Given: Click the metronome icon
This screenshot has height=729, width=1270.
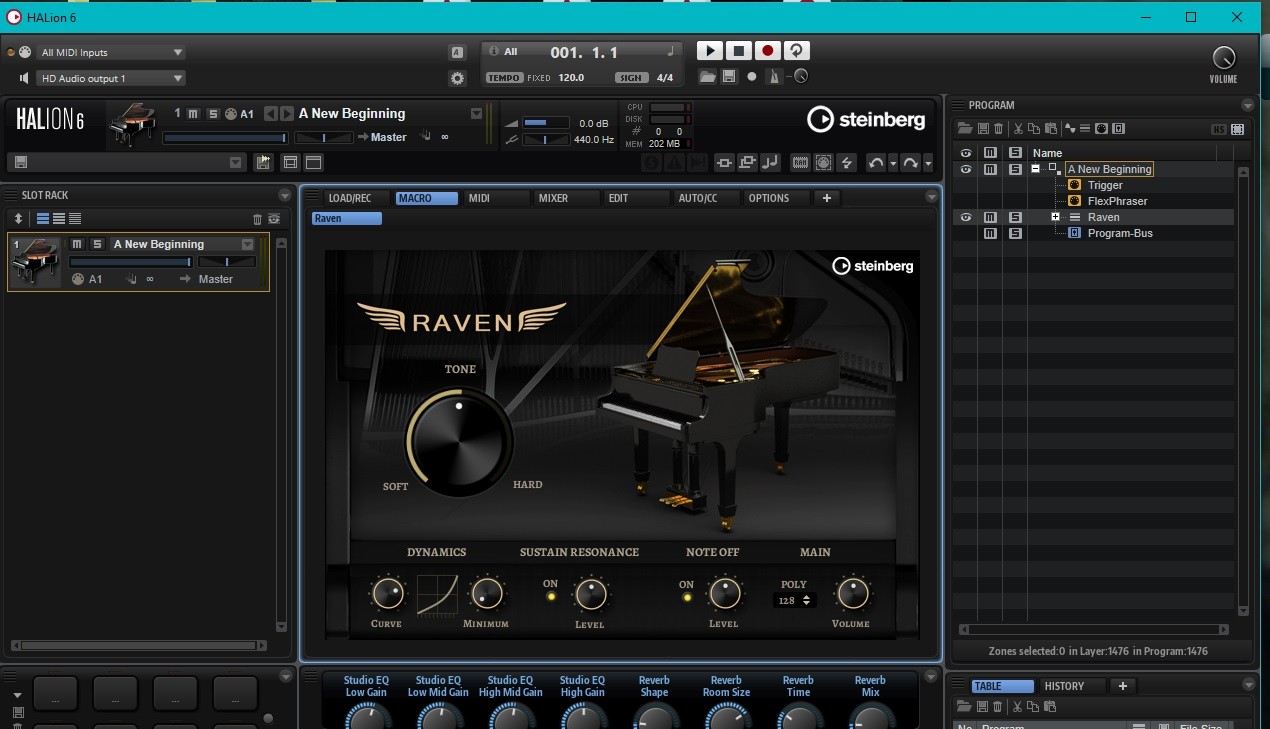Looking at the screenshot, I should pos(774,76).
